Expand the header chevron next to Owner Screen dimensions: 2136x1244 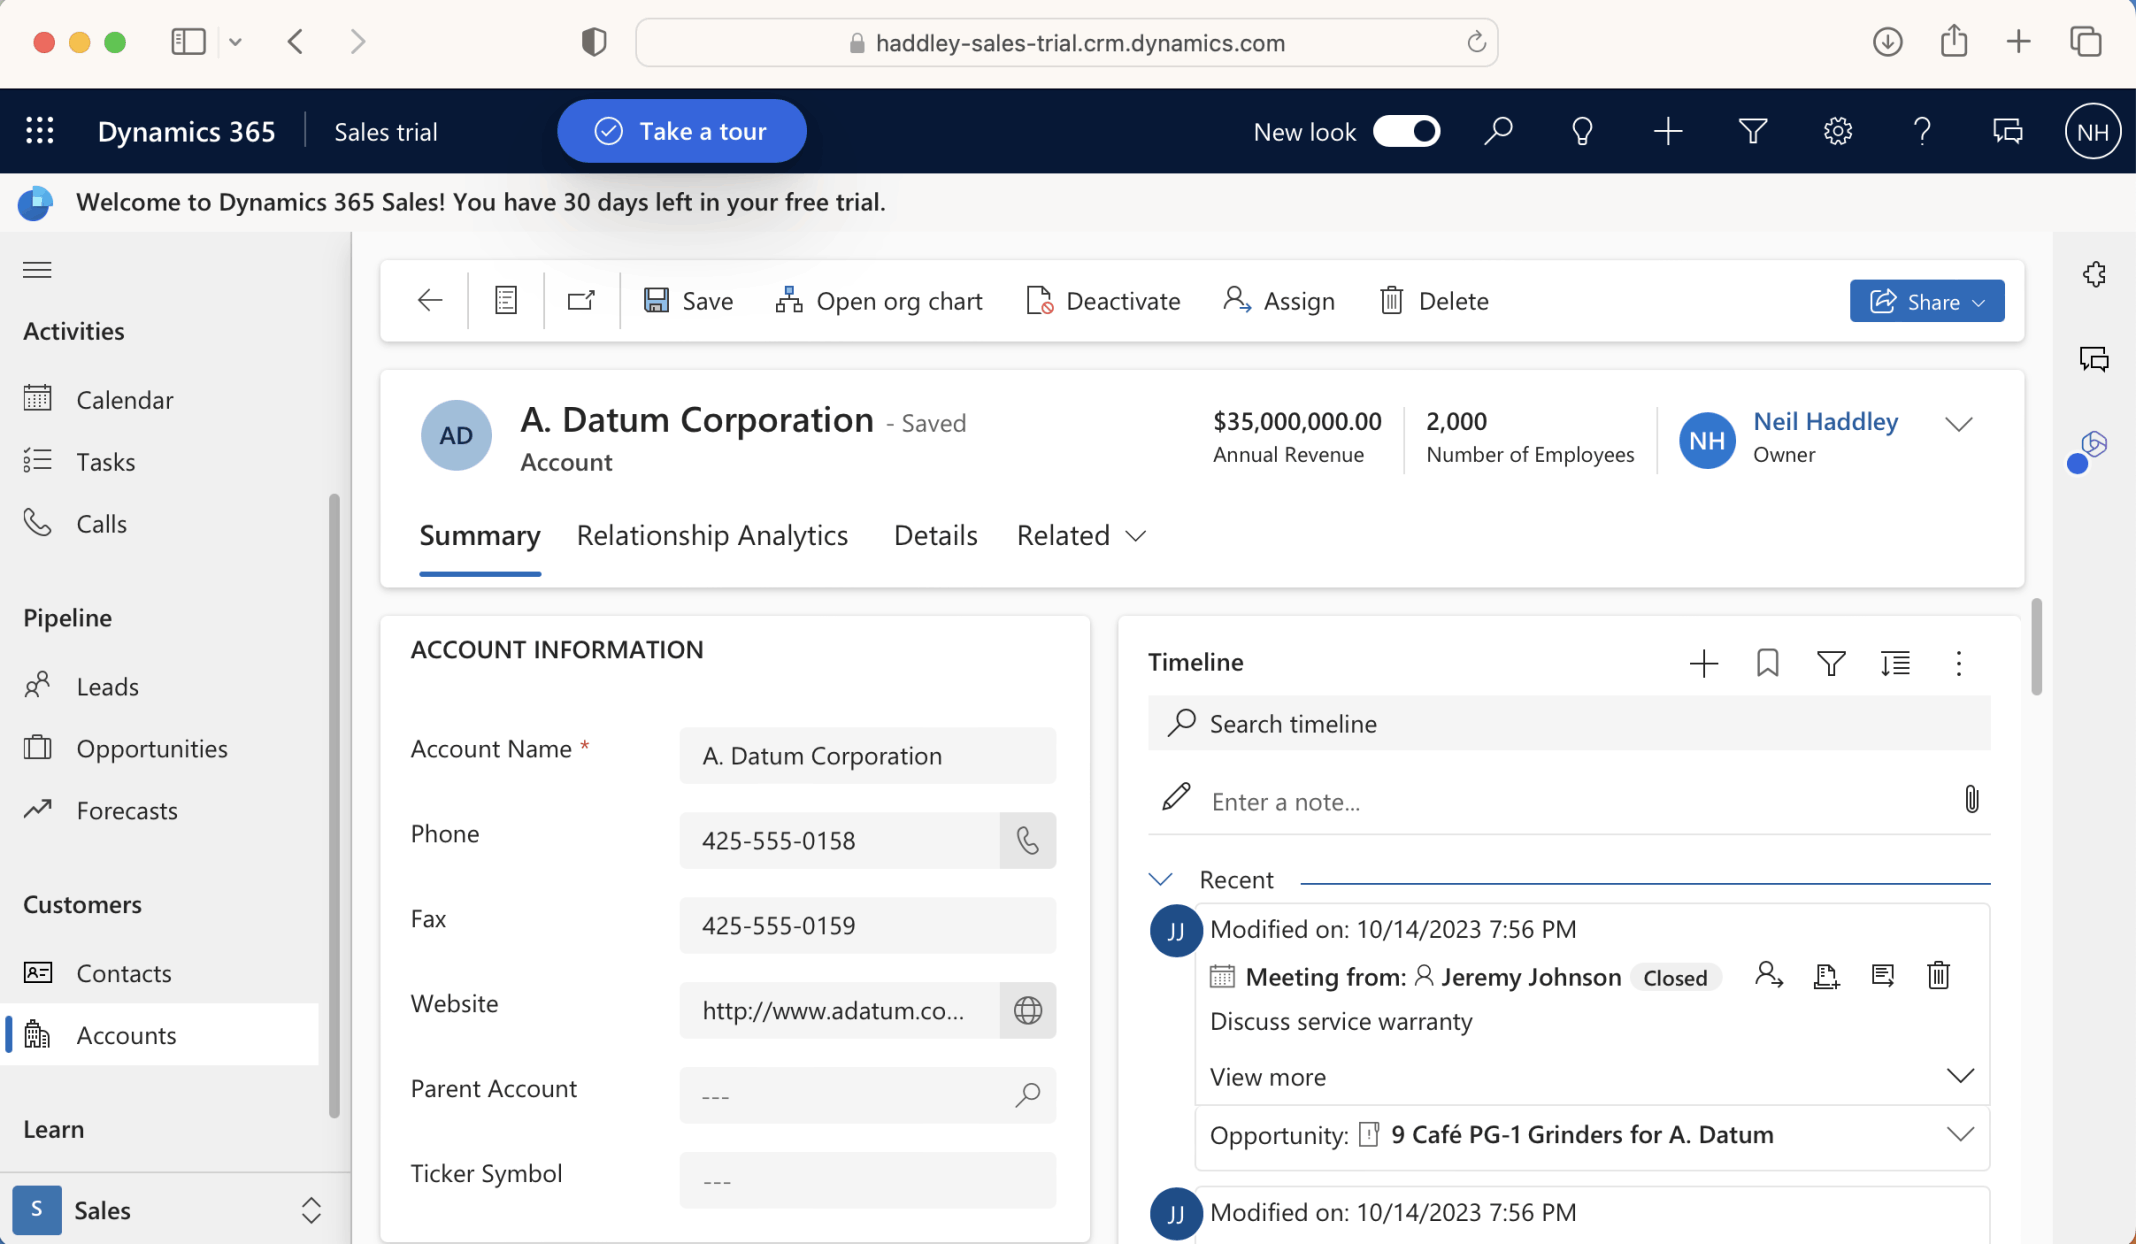click(1958, 424)
